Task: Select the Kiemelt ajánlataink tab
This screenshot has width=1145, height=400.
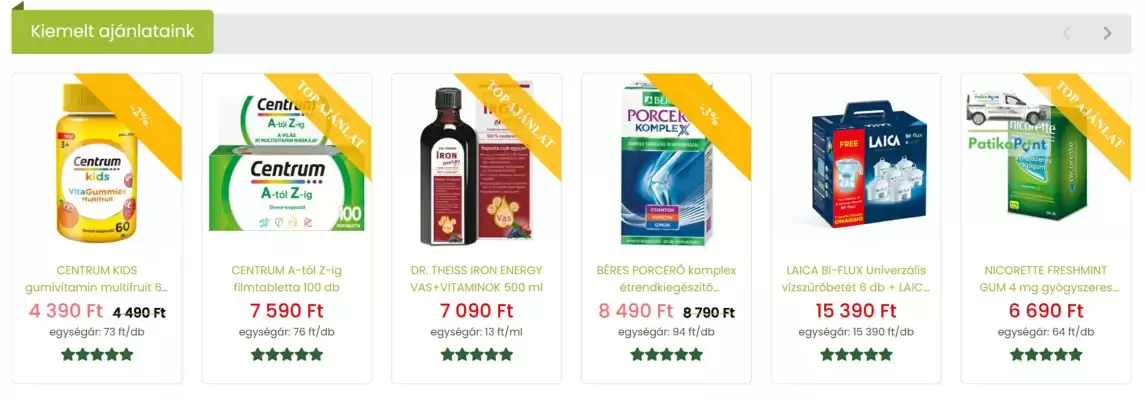Action: 112,31
